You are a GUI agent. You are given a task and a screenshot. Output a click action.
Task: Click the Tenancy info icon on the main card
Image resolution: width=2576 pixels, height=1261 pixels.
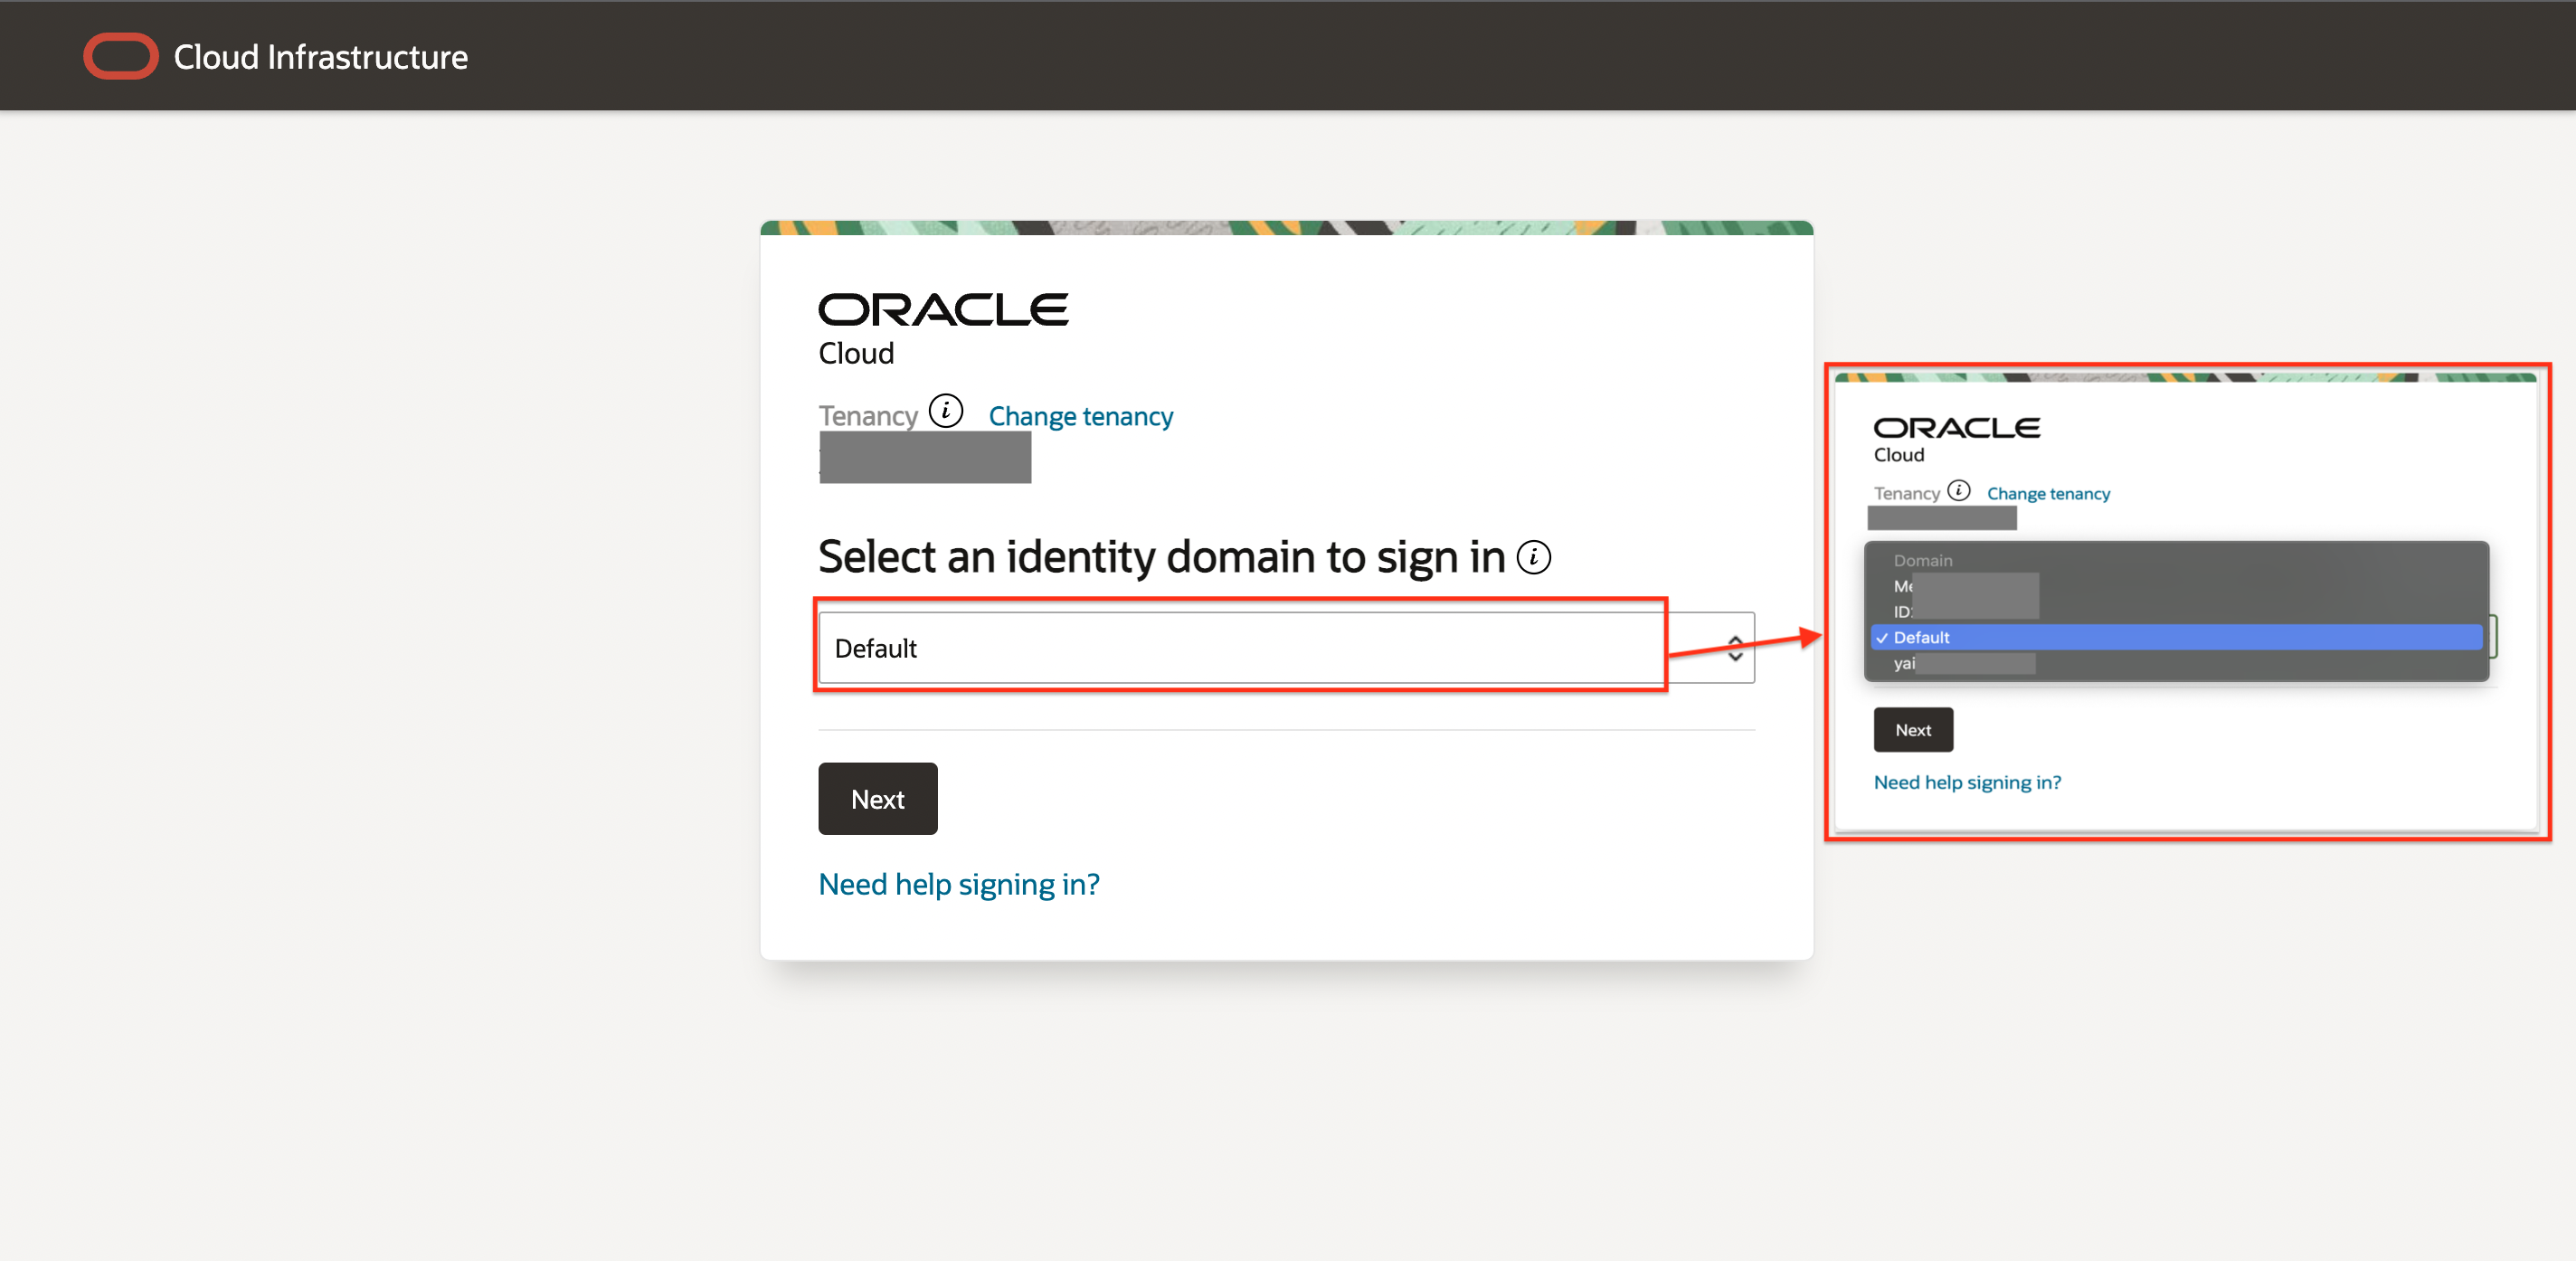point(945,411)
